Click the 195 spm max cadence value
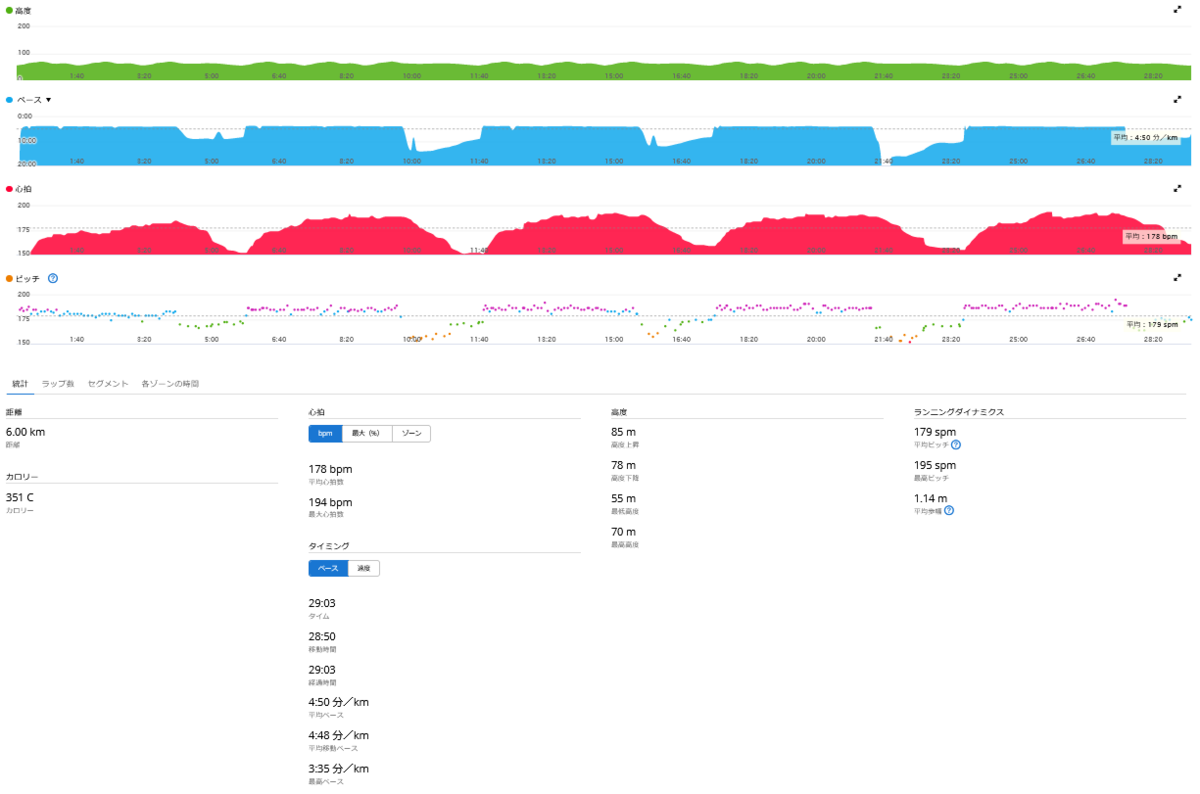The height and width of the screenshot is (794, 1200). (935, 465)
